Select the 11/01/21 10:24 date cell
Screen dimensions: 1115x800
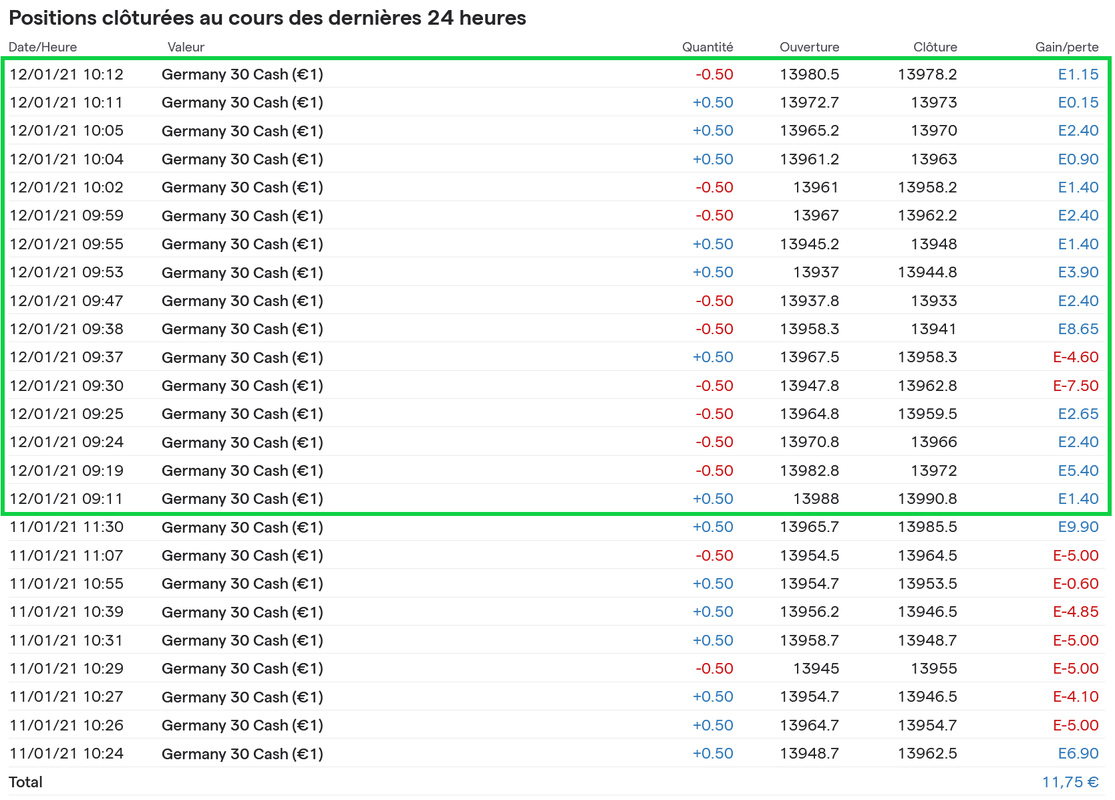coord(66,754)
